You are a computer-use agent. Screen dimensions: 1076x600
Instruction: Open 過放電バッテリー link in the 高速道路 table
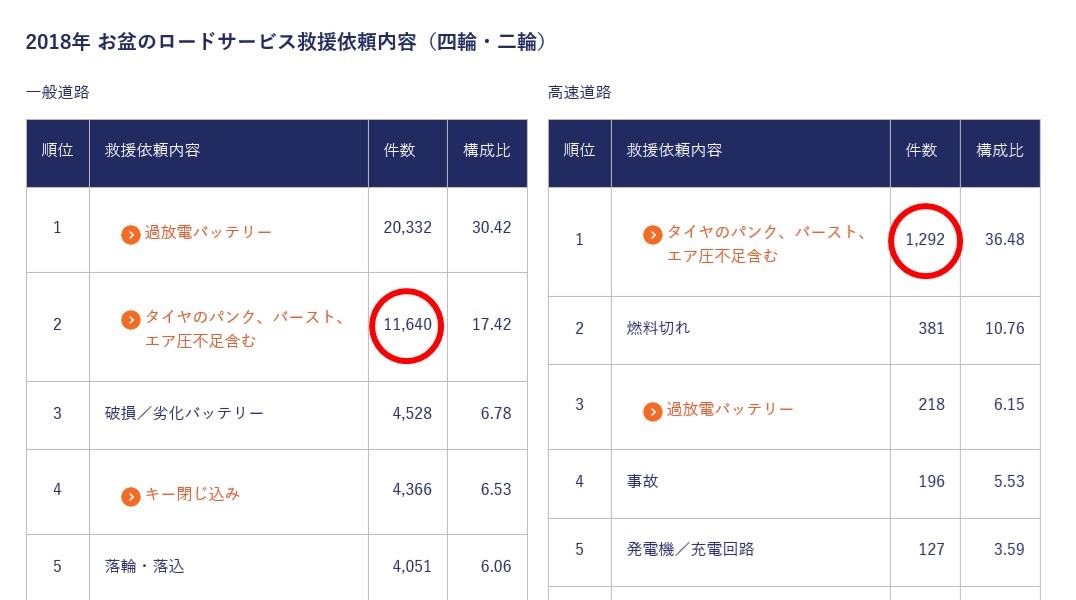(730, 410)
